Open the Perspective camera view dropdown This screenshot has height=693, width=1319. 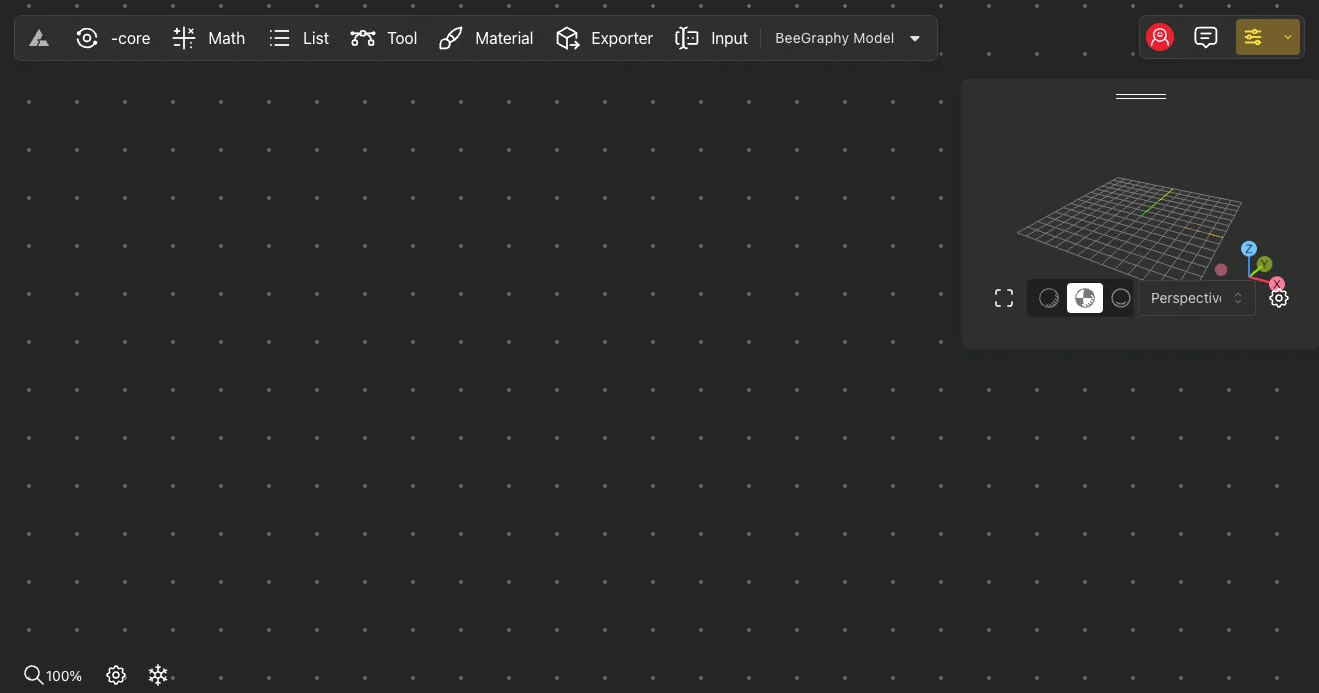tap(1196, 298)
